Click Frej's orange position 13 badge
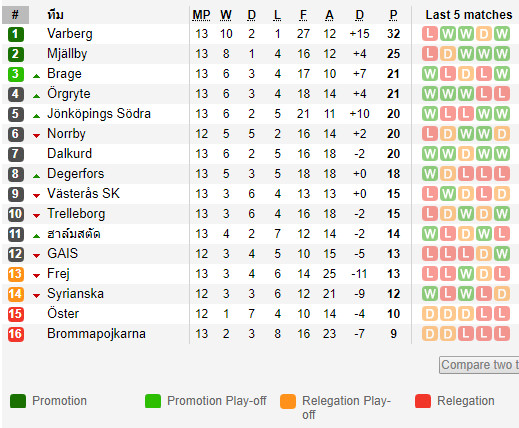The height and width of the screenshot is (428, 519). click(16, 274)
